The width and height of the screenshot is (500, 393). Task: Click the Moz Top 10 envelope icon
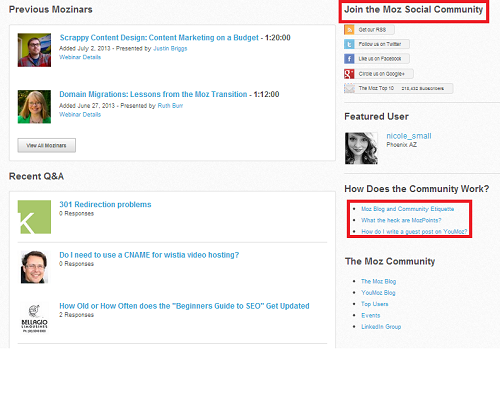[x=349, y=88]
